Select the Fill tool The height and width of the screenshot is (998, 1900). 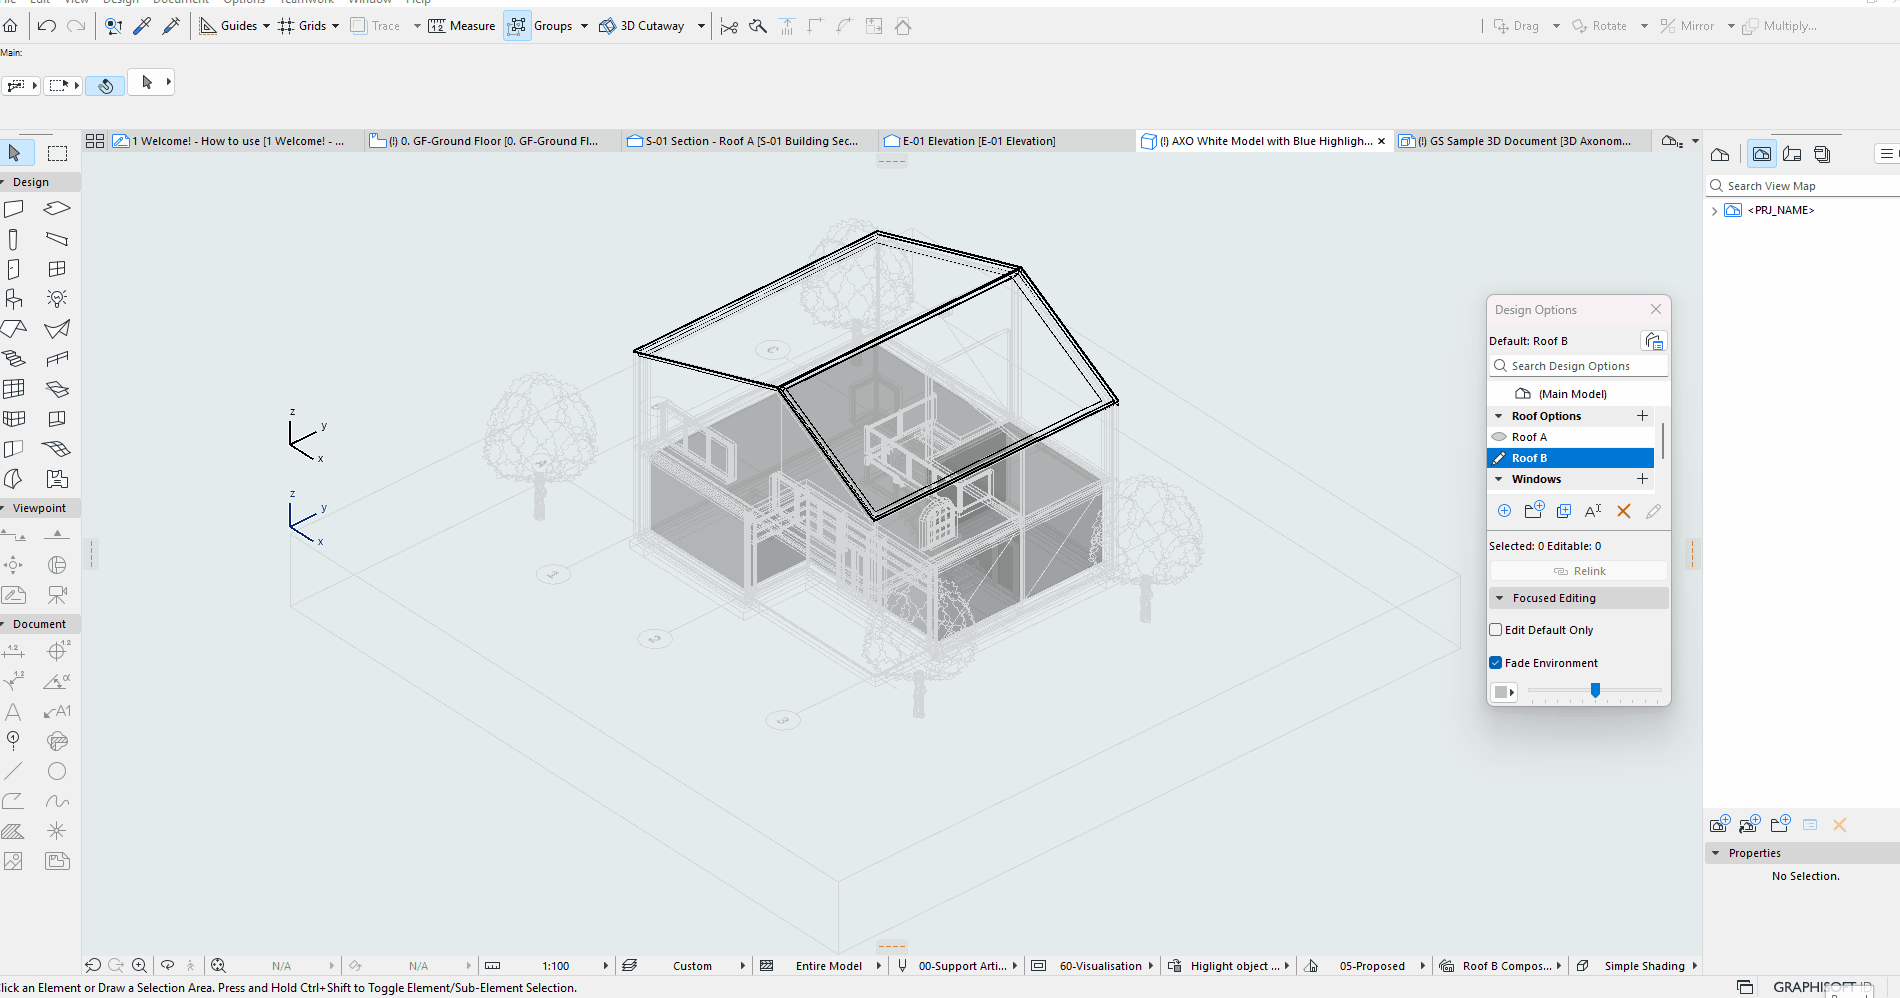point(14,832)
